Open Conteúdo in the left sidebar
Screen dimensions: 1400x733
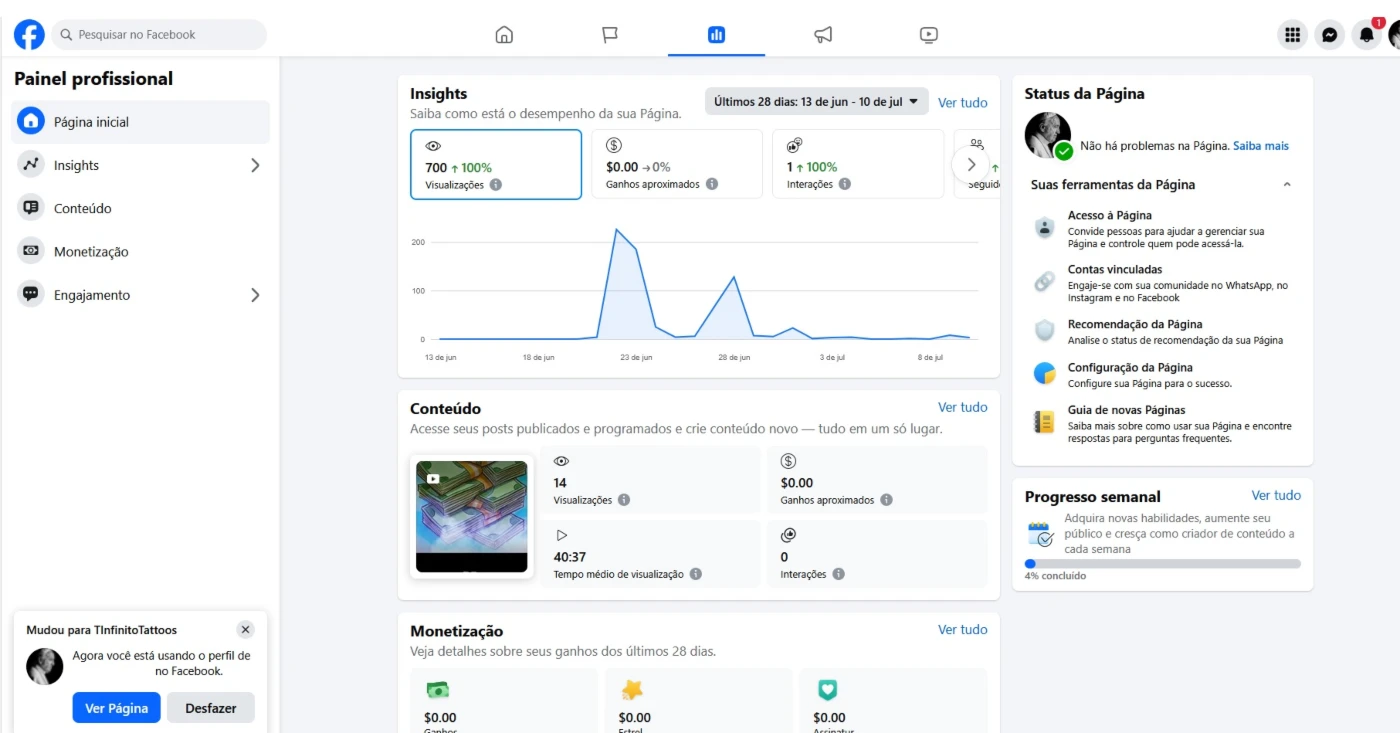141,208
